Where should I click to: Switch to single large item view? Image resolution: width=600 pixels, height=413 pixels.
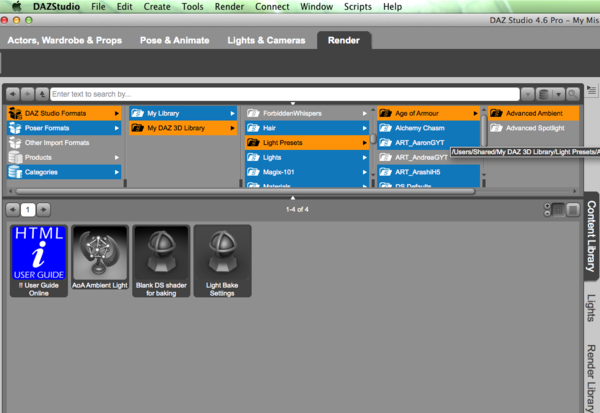(x=573, y=210)
